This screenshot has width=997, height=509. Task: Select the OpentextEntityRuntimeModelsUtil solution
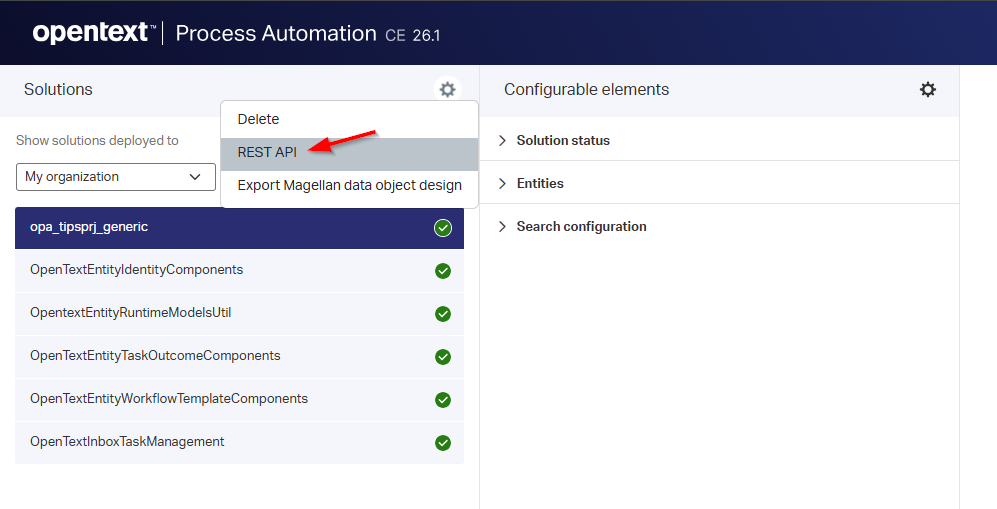pos(239,314)
